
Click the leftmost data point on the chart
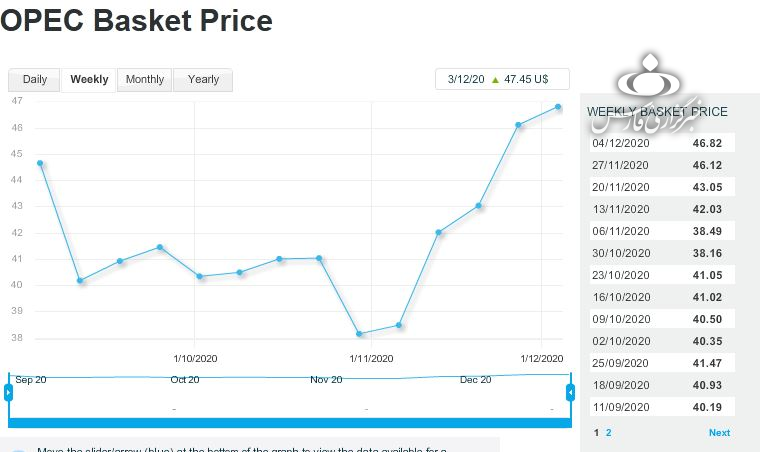pyautogui.click(x=40, y=163)
